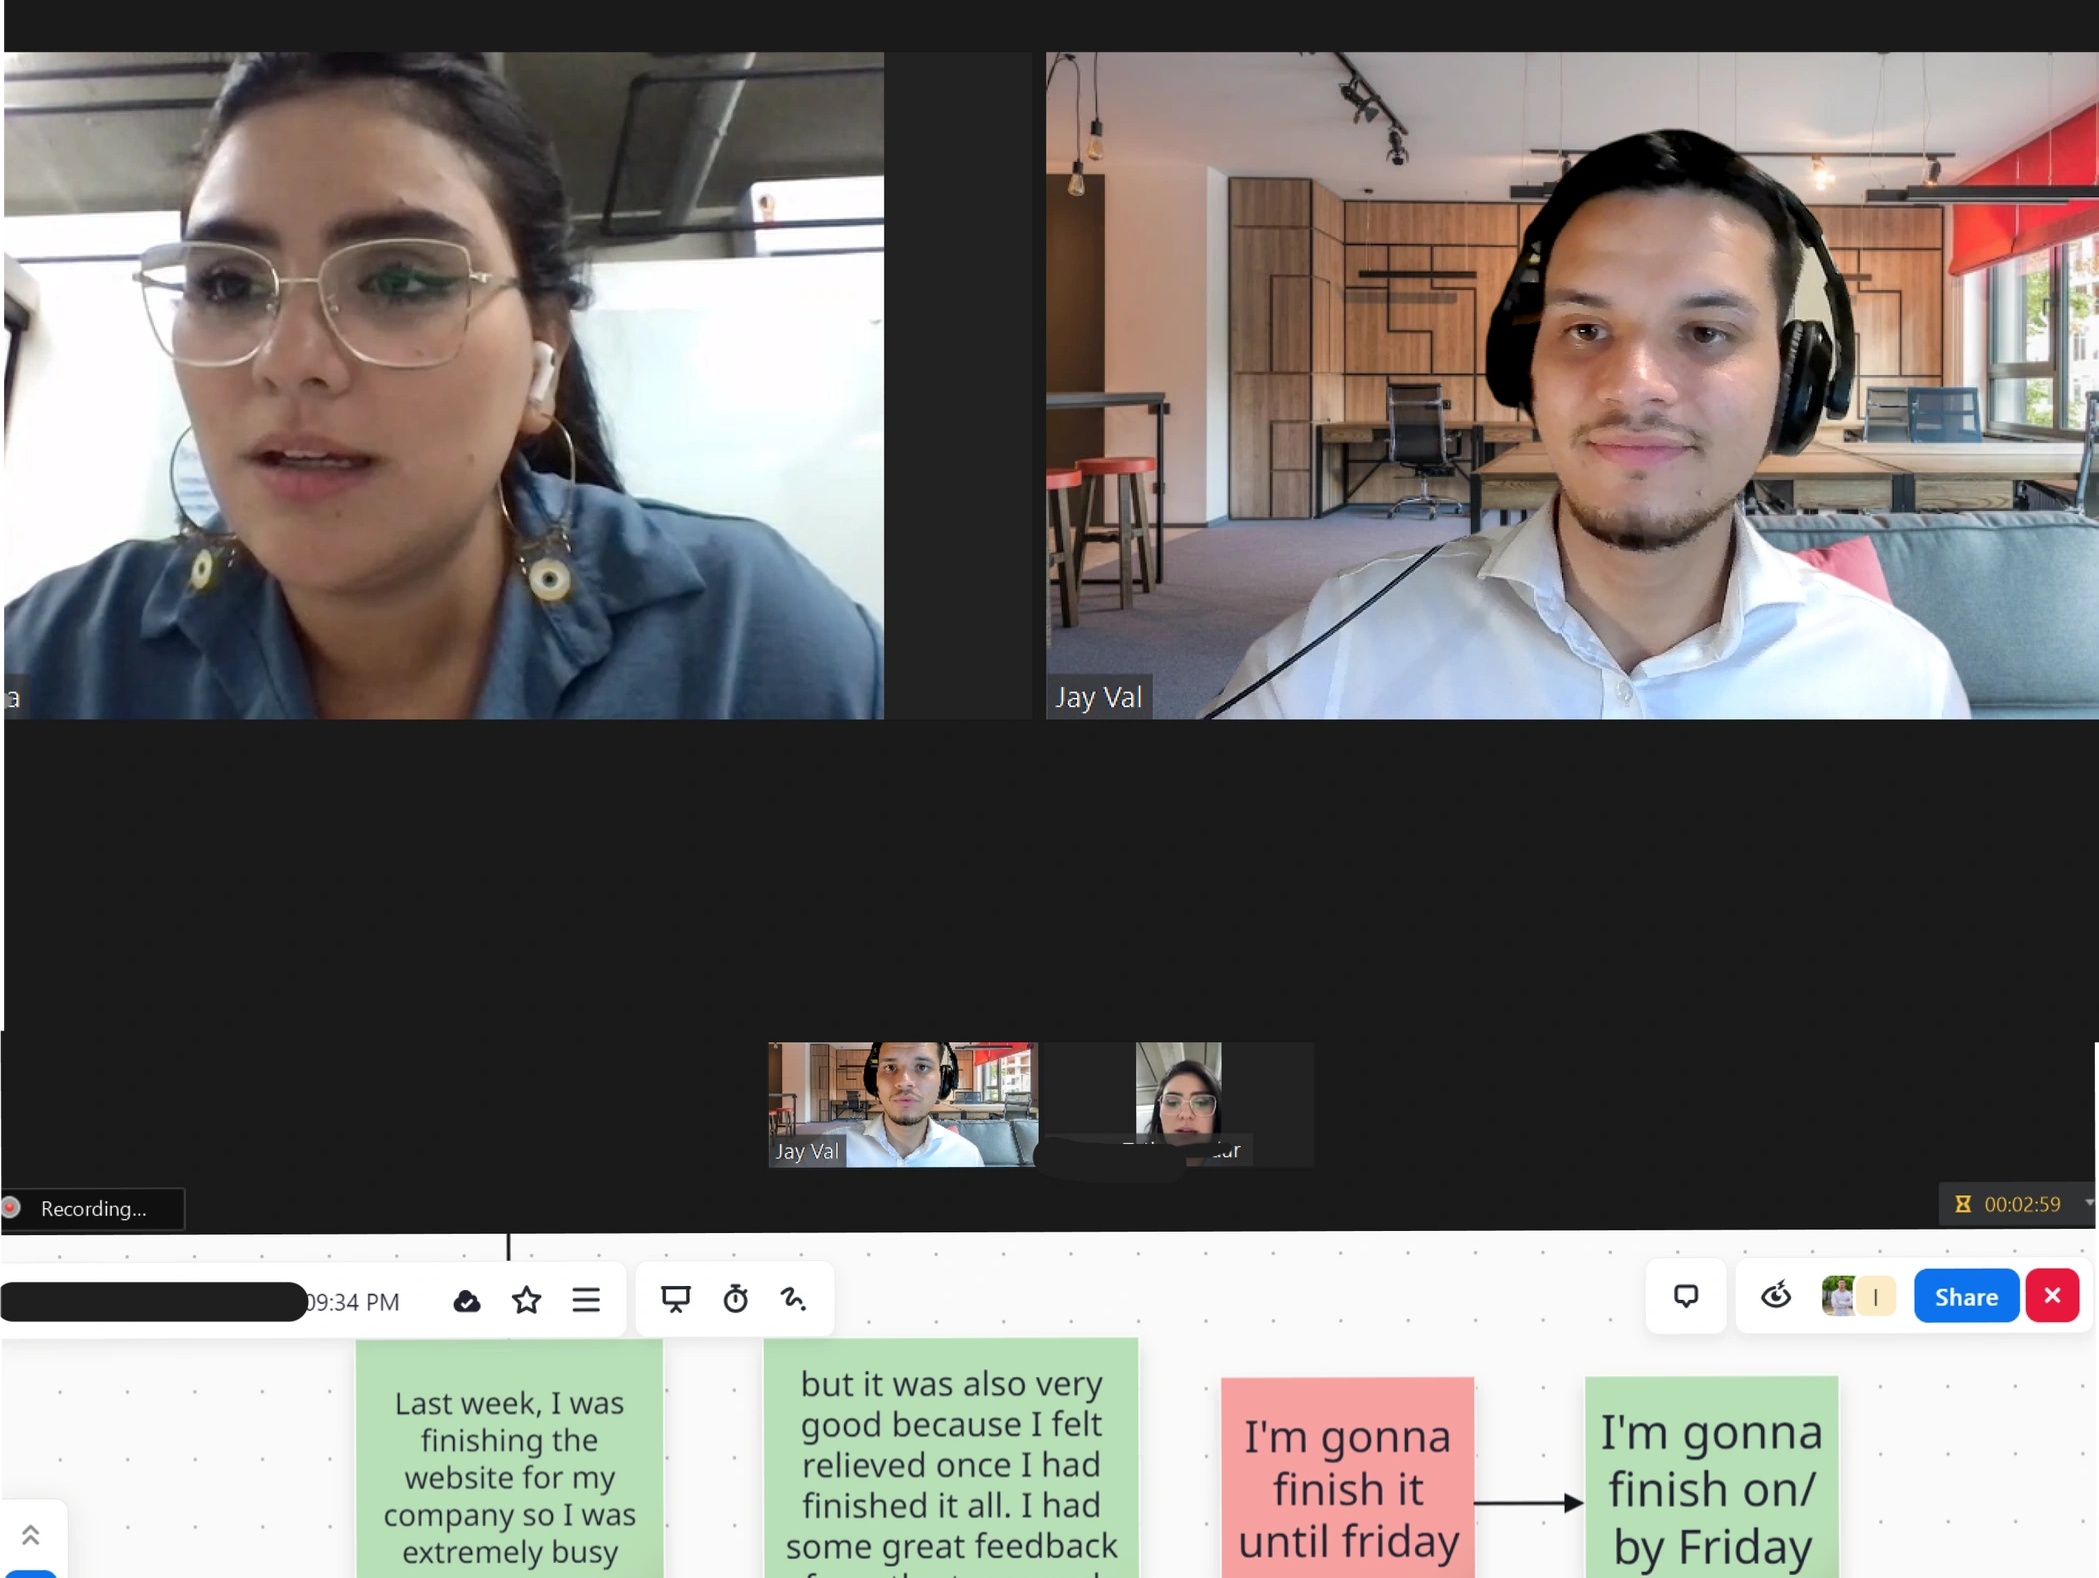The image size is (2099, 1578).
Task: Click the Recording indicator
Action: (92, 1209)
